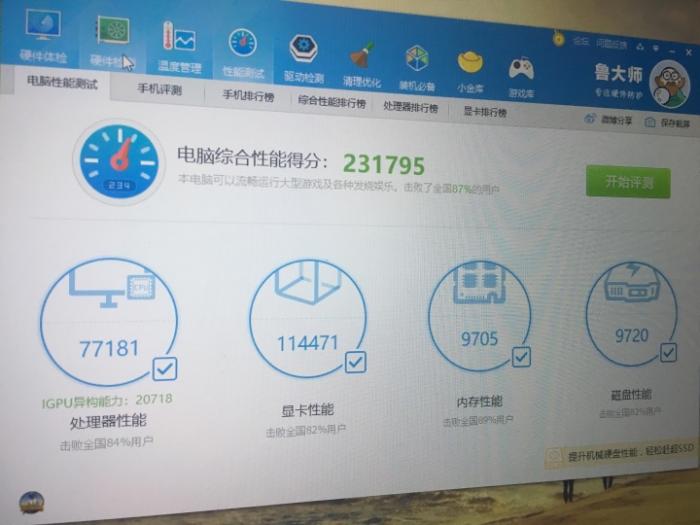Select the 处理器排行榜 tab

coord(410,107)
